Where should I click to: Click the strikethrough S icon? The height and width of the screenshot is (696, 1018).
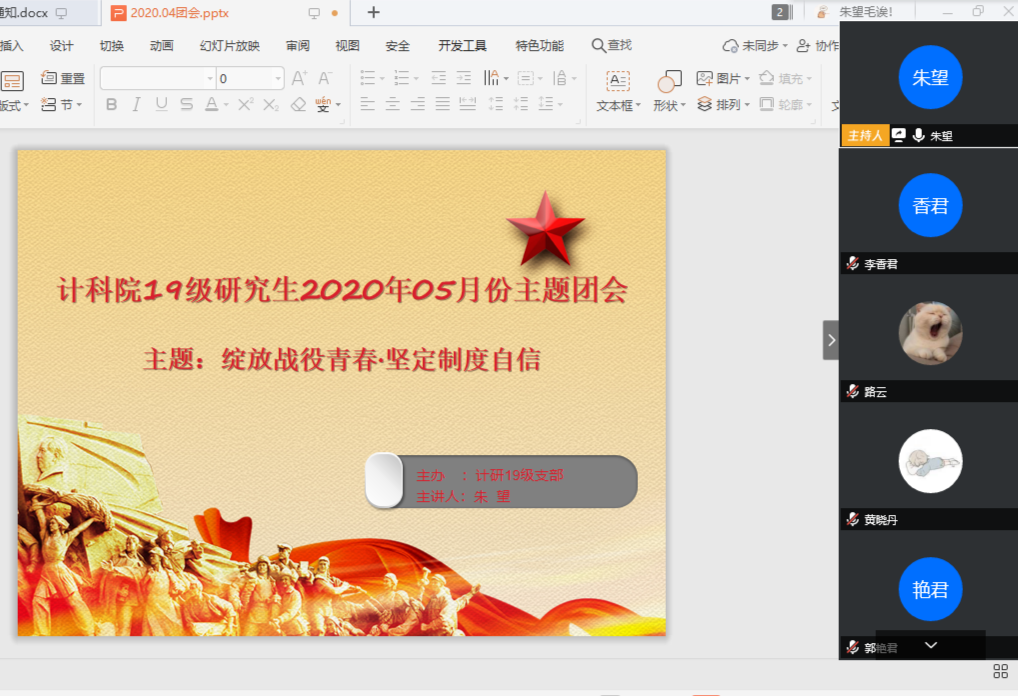(186, 105)
